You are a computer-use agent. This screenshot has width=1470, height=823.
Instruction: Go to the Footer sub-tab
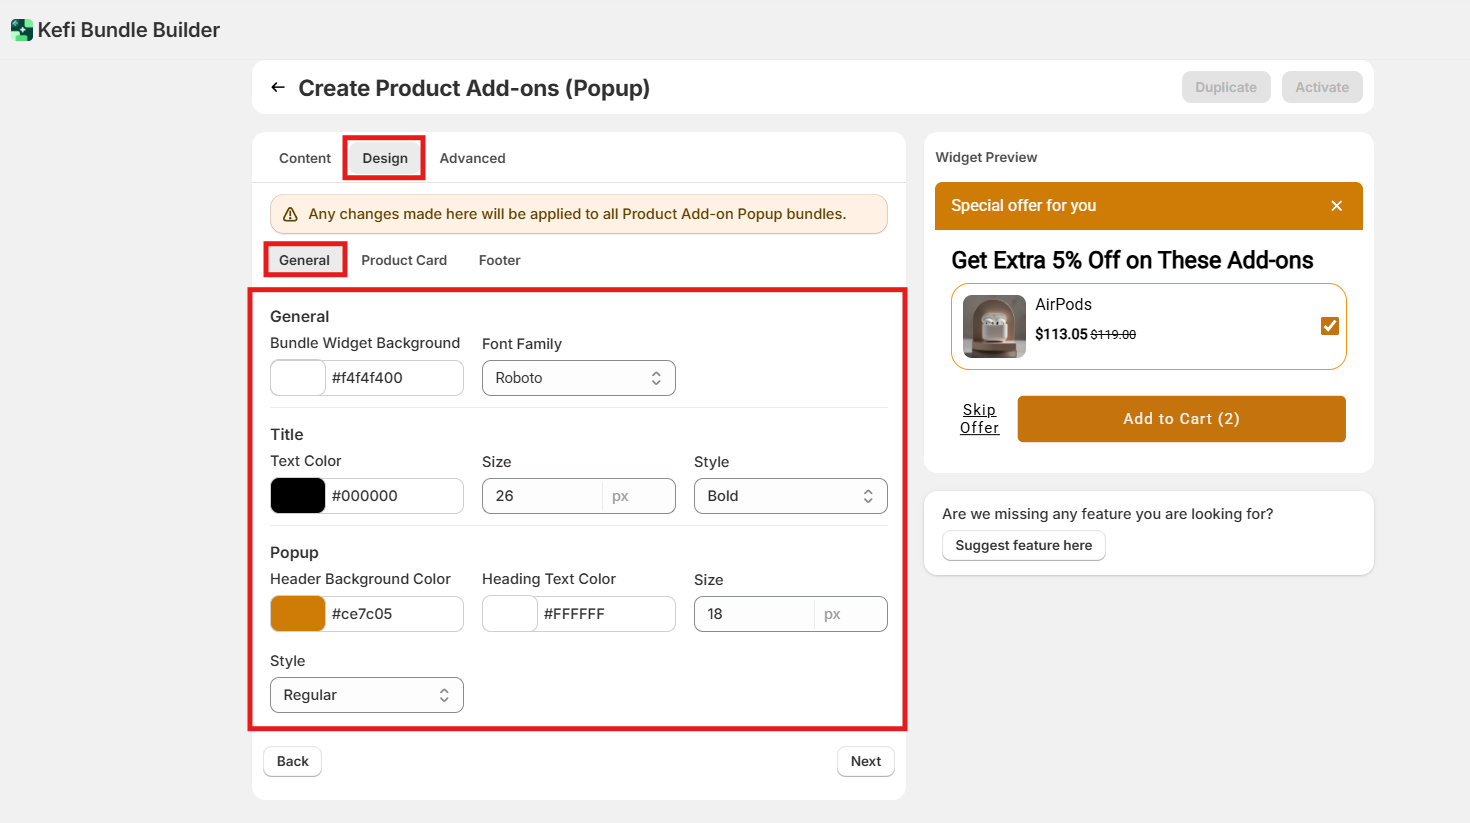click(x=499, y=260)
